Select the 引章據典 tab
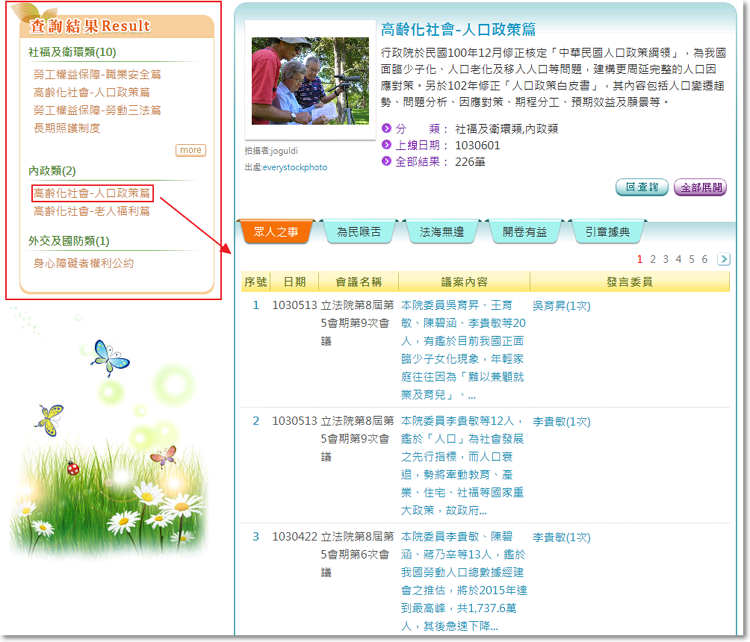The height and width of the screenshot is (642, 750). [608, 232]
